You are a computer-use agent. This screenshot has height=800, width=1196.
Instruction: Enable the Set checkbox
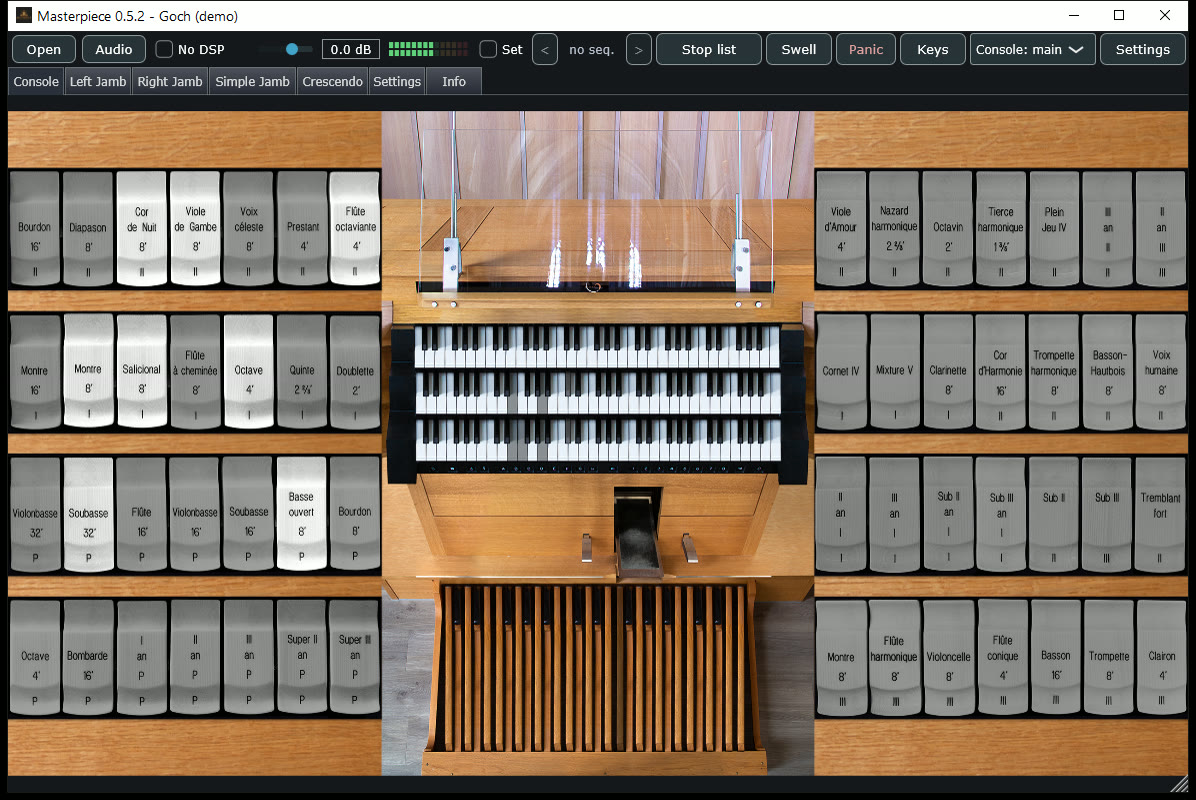coord(488,50)
